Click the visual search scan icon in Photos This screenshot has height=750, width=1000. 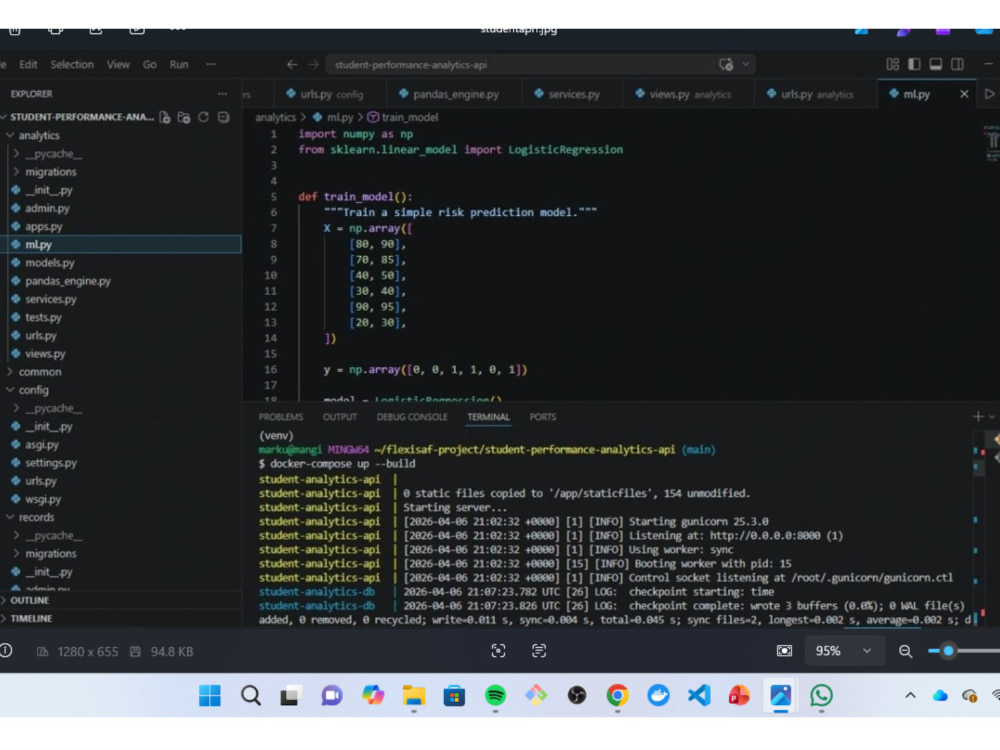[498, 651]
